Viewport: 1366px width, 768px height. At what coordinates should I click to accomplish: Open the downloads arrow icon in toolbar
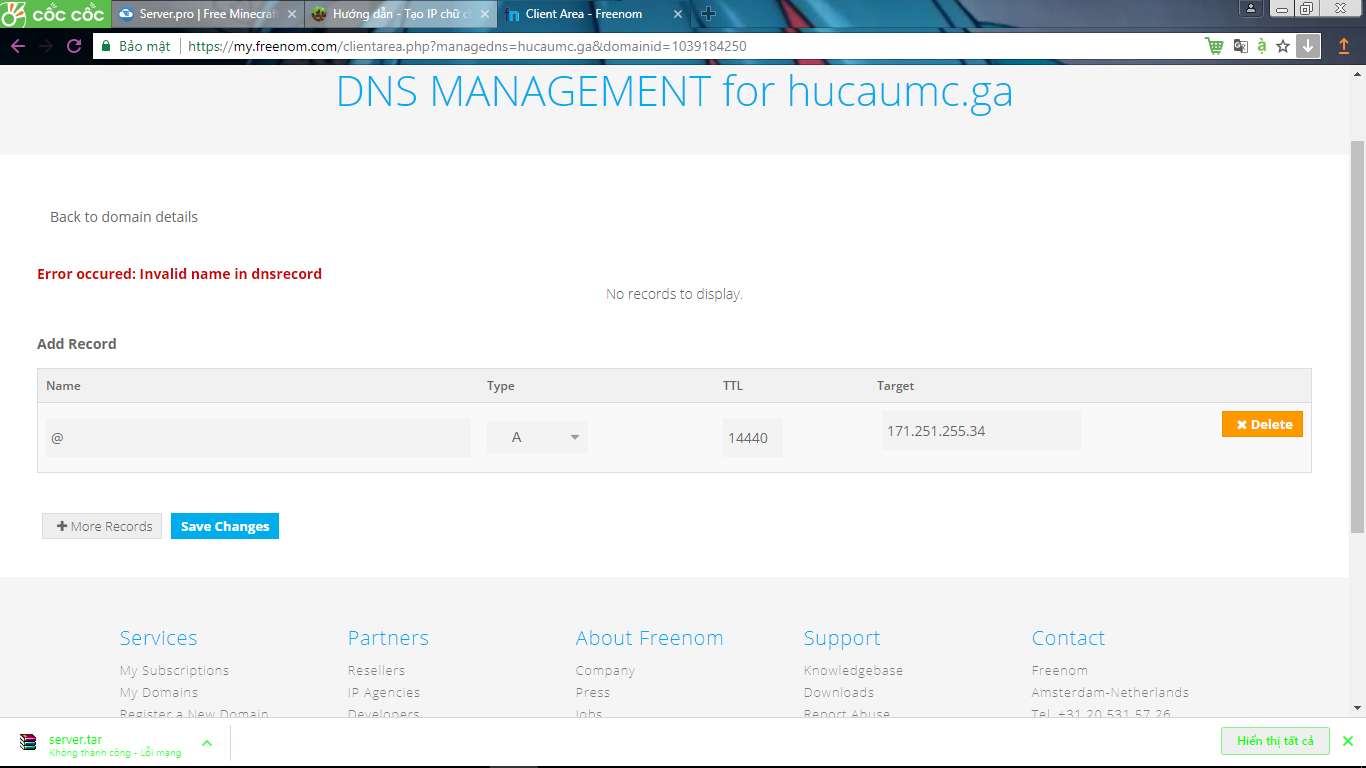[1308, 46]
